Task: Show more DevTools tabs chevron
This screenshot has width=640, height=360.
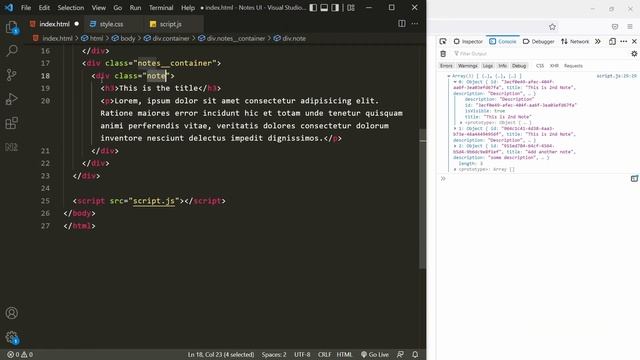Action: 598,41
